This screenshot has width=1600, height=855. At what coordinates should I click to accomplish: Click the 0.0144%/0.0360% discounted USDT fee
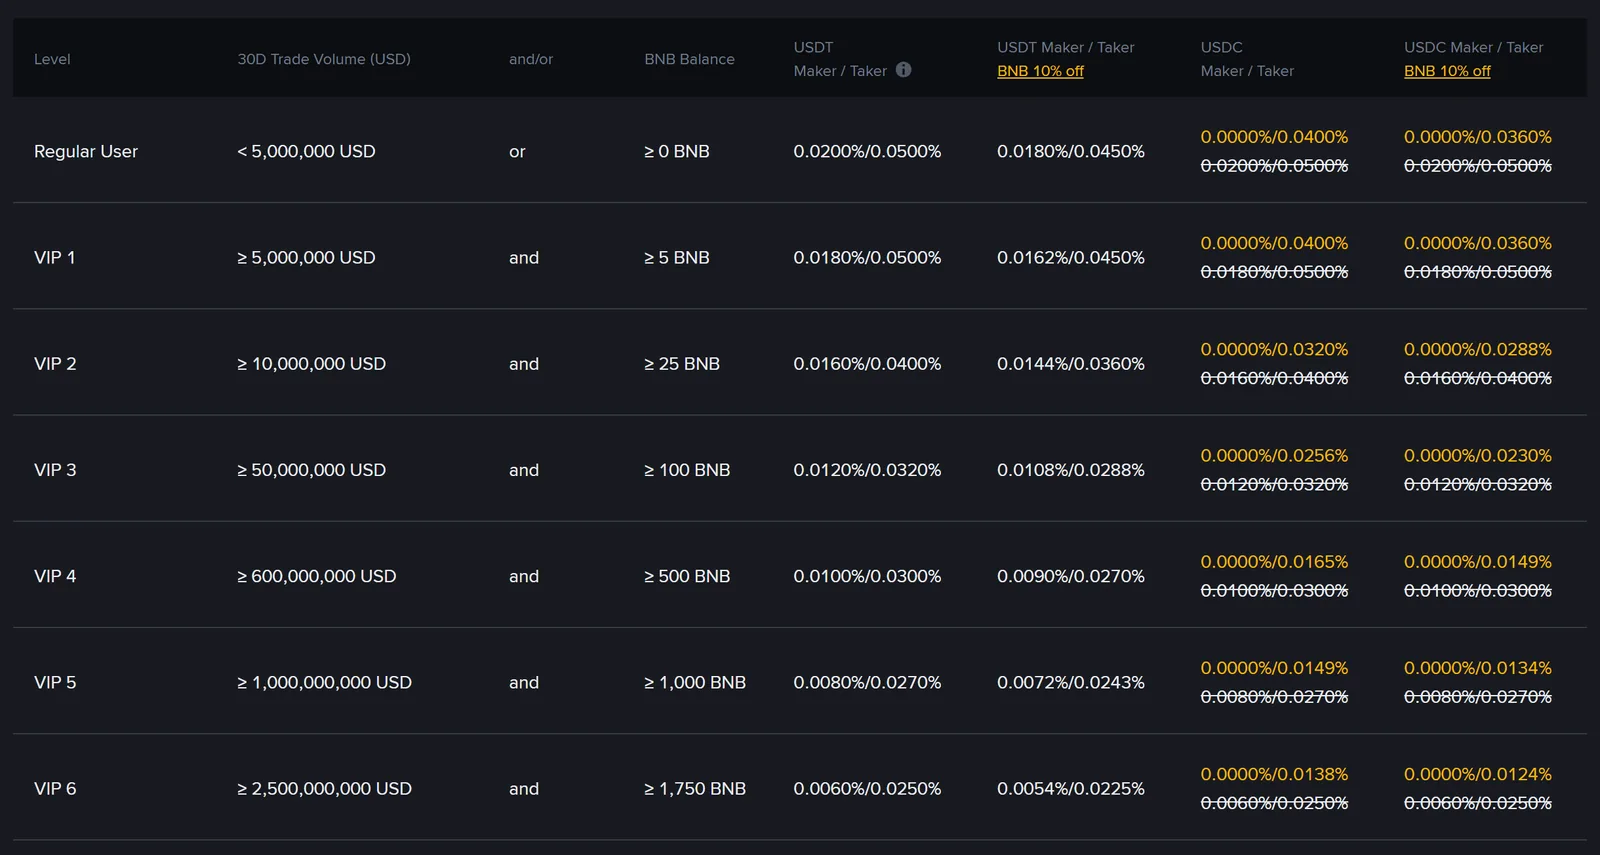point(1071,364)
